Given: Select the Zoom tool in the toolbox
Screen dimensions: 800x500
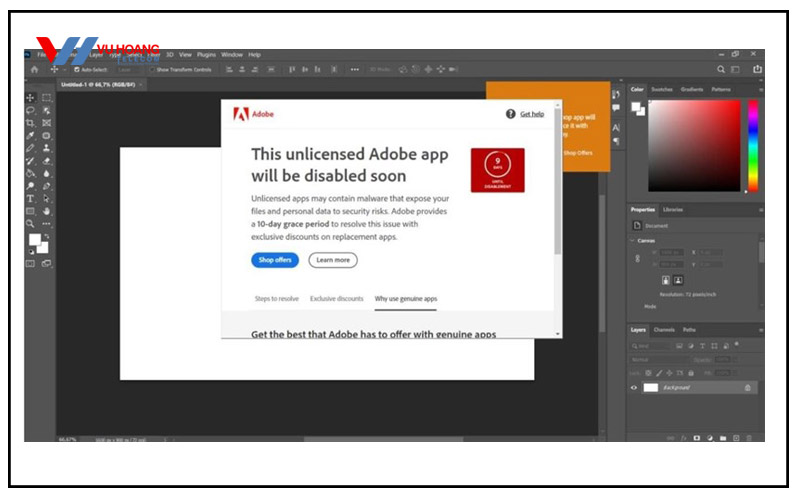Looking at the screenshot, I should pyautogui.click(x=30, y=223).
